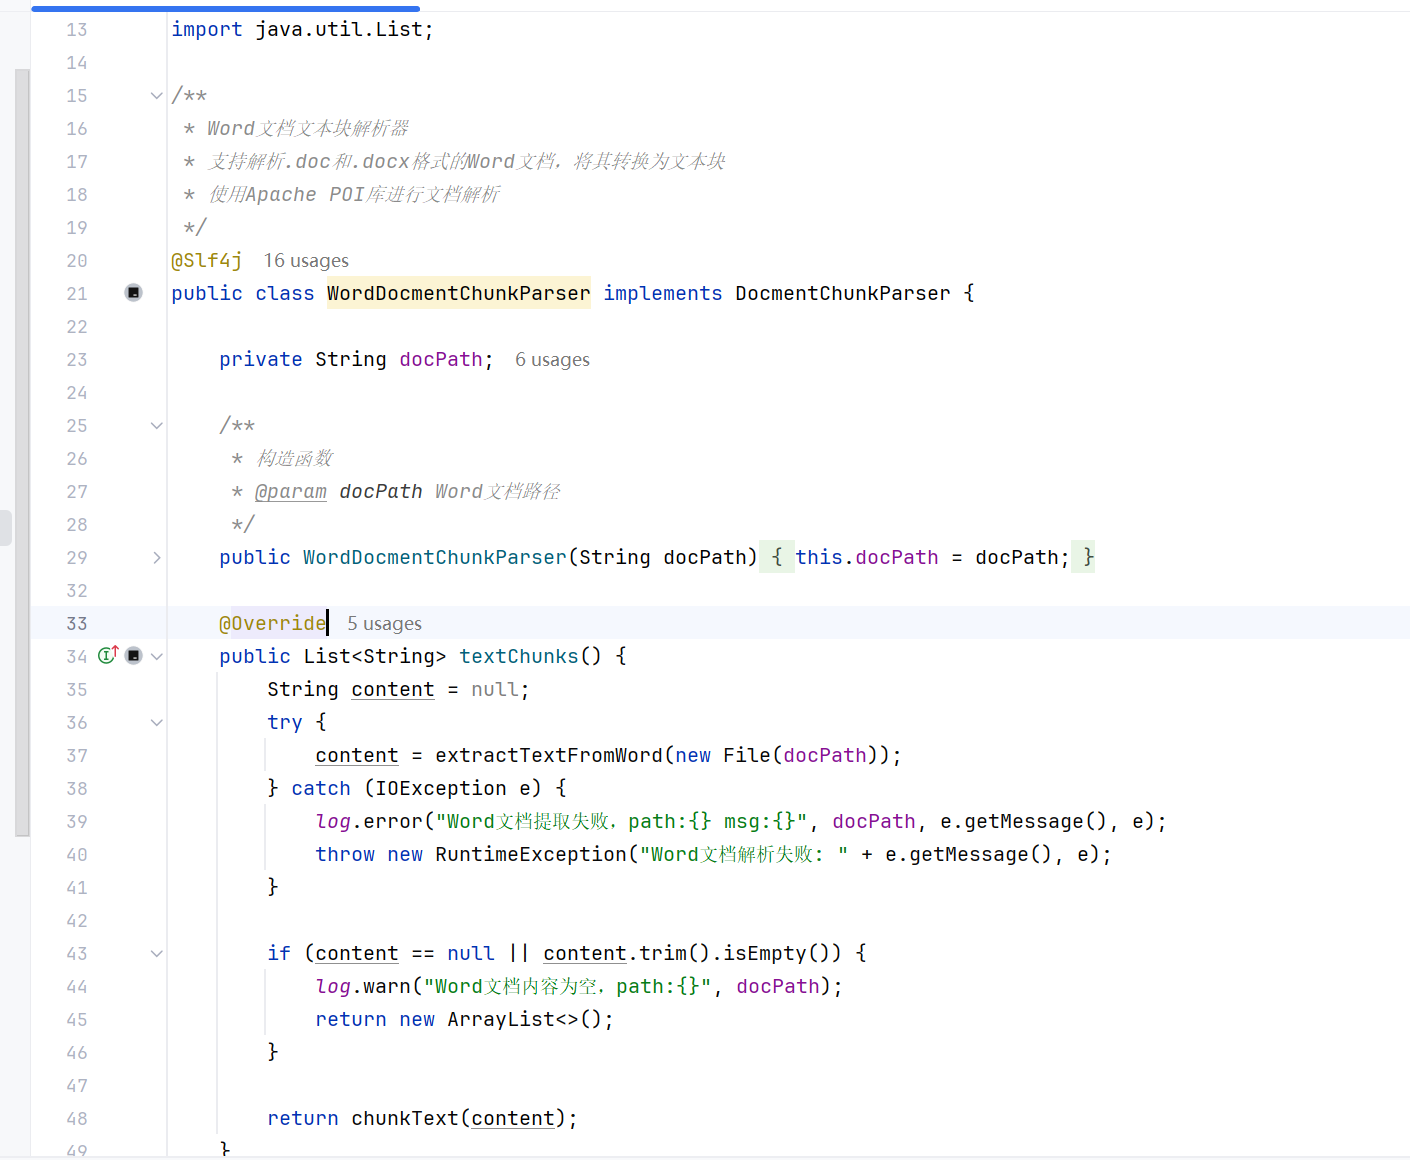
Task: Click the gutter icon beside textChunks method
Action: 134,655
